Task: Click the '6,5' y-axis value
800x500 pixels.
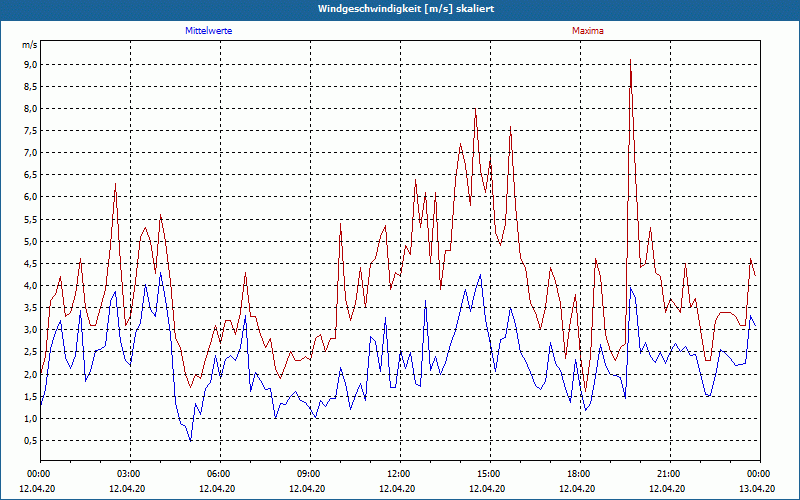Action: [30, 175]
